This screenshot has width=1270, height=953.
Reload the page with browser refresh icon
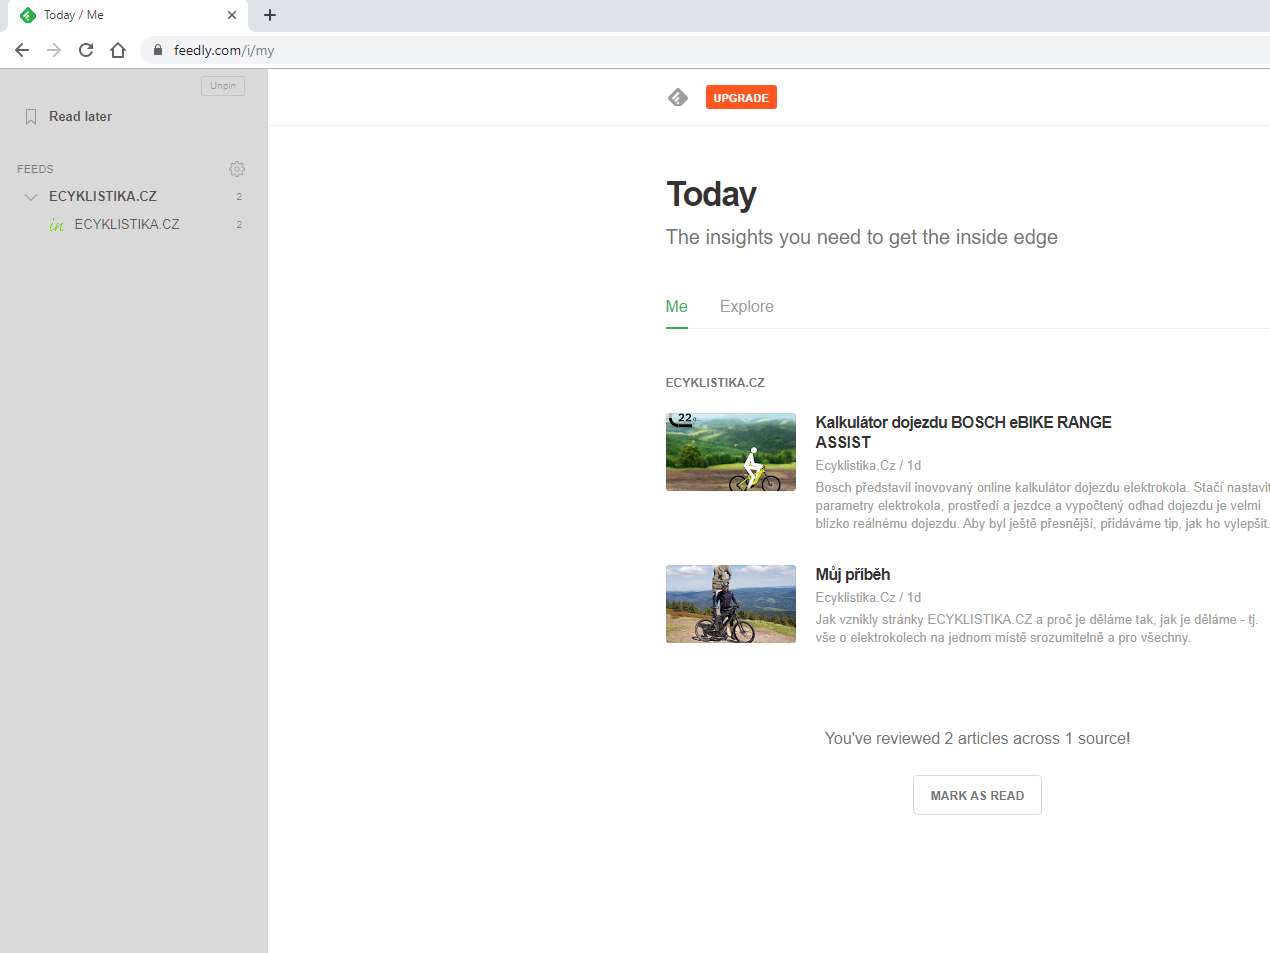[86, 50]
